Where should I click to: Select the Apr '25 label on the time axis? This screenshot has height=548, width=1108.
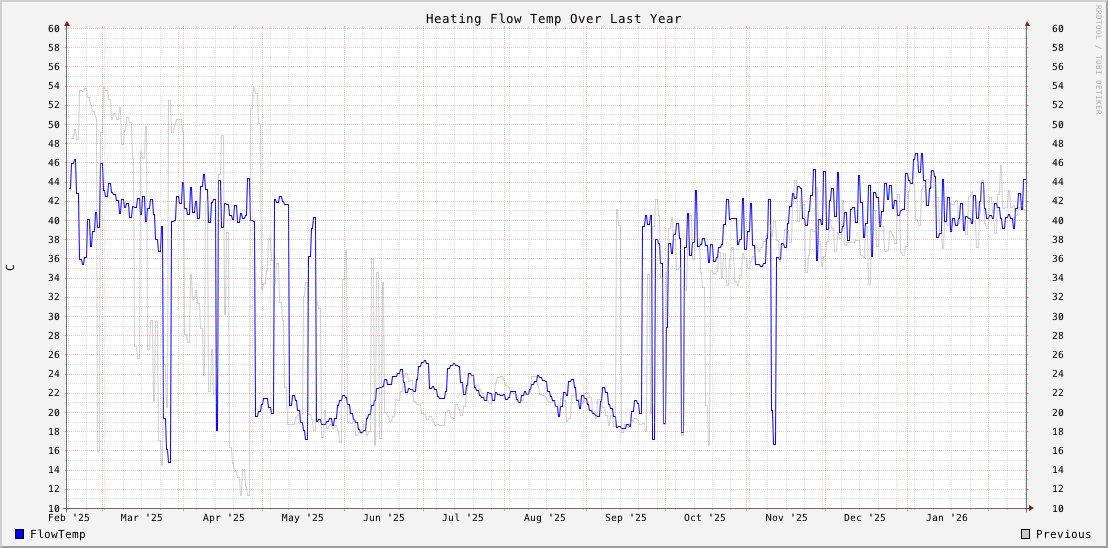tap(223, 517)
